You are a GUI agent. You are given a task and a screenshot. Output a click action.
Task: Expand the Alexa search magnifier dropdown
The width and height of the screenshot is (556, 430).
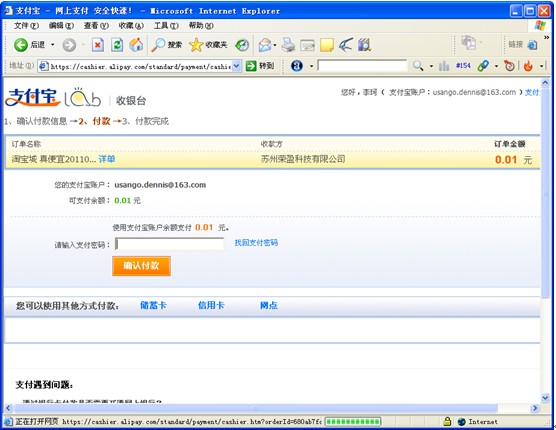point(431,66)
